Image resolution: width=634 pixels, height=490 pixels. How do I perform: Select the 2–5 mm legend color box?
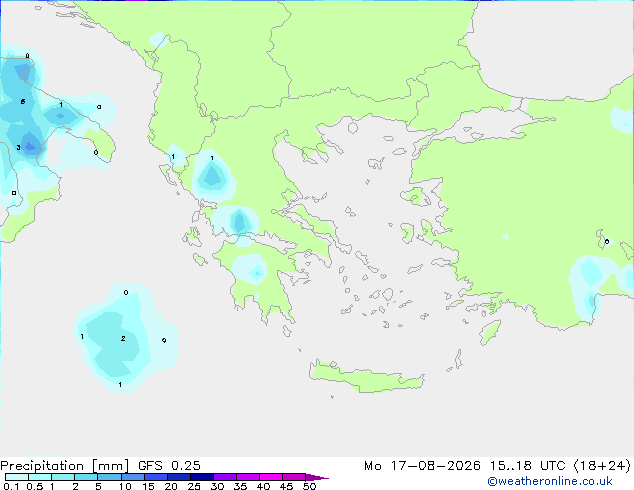86,477
